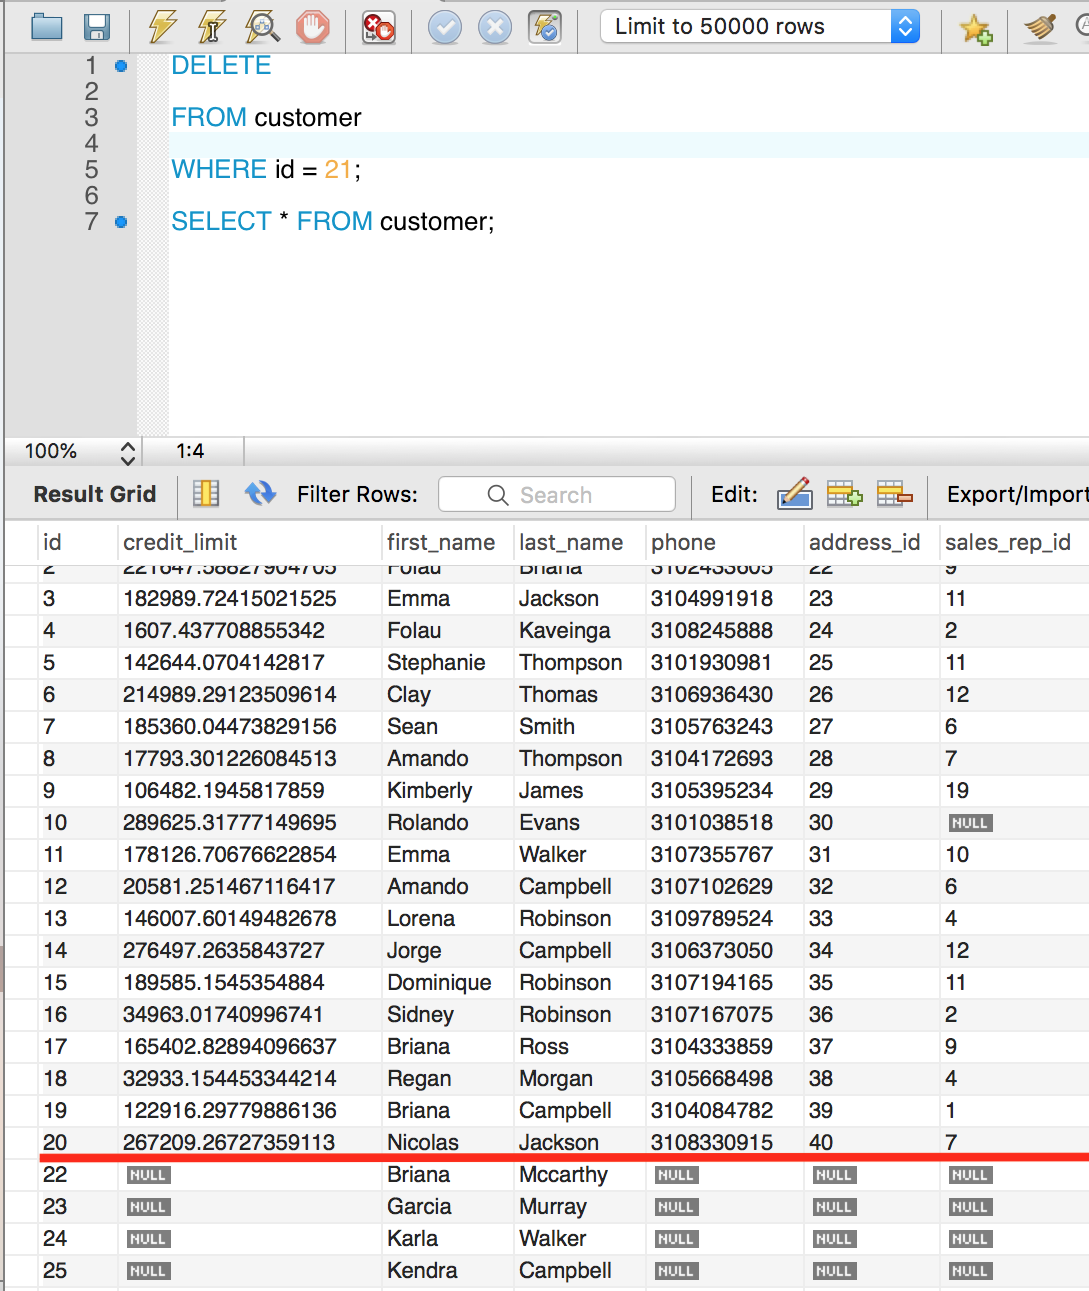Select first name cell Lorena
The height and width of the screenshot is (1291, 1089).
coord(421,918)
